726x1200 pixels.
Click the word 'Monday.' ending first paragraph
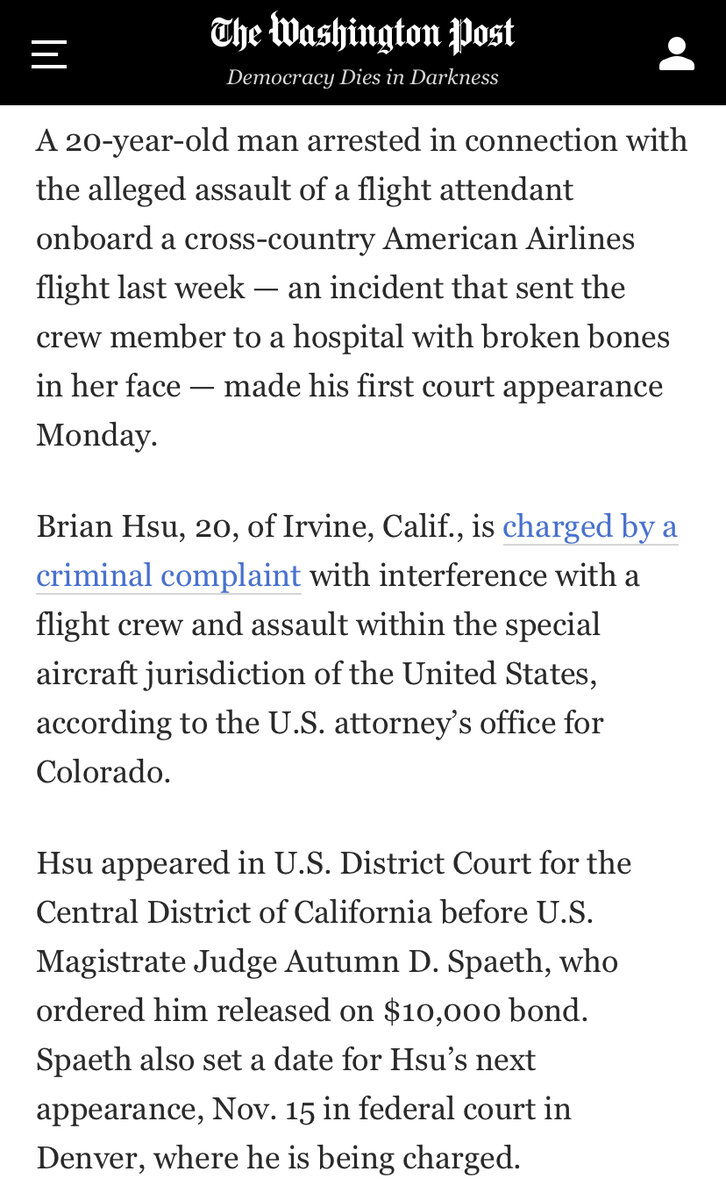click(x=97, y=434)
